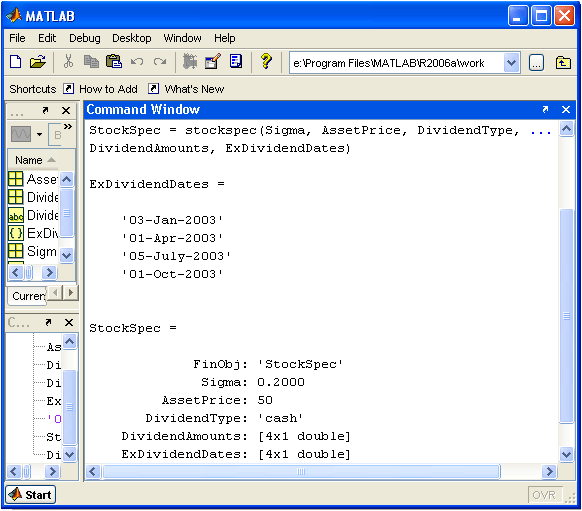Open the What's New shortcut
Screen dimensions: 582x511
click(x=186, y=89)
